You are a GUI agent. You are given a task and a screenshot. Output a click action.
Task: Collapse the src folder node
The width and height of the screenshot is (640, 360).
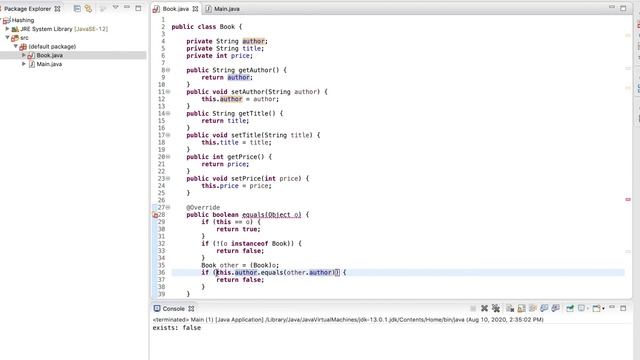[x=7, y=38]
